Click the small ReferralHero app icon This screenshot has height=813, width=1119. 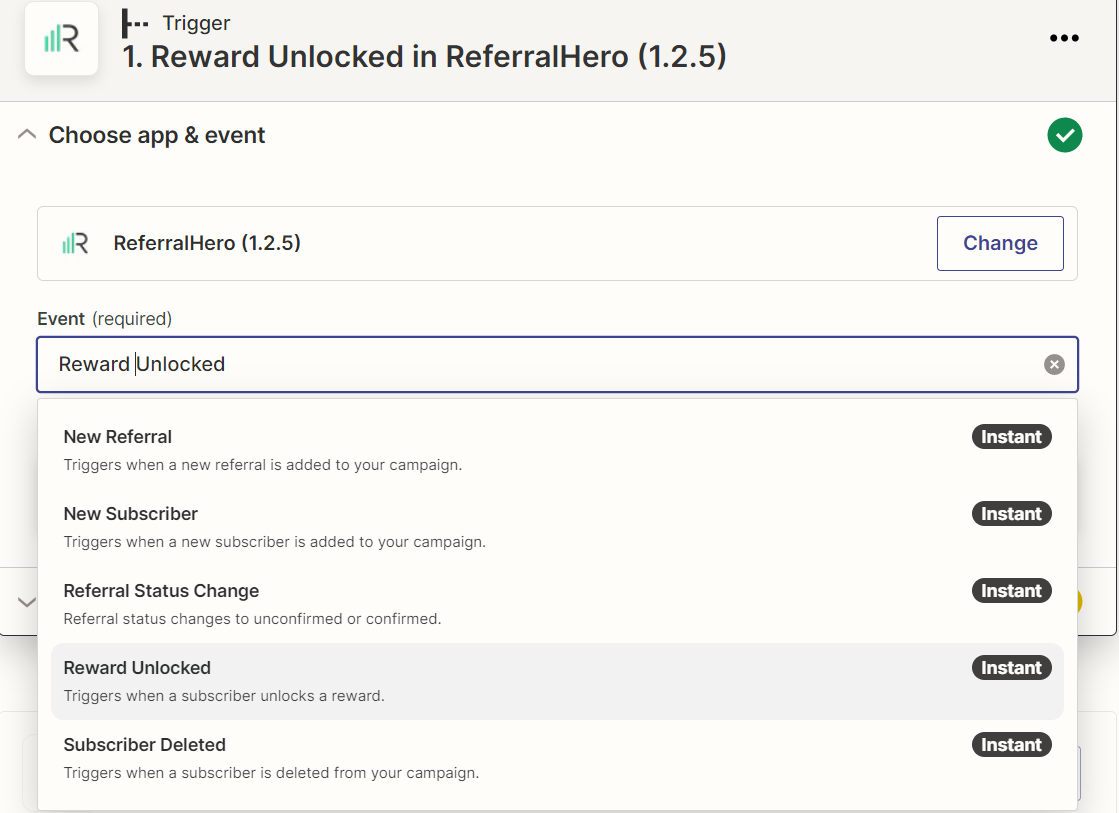pyautogui.click(x=75, y=243)
